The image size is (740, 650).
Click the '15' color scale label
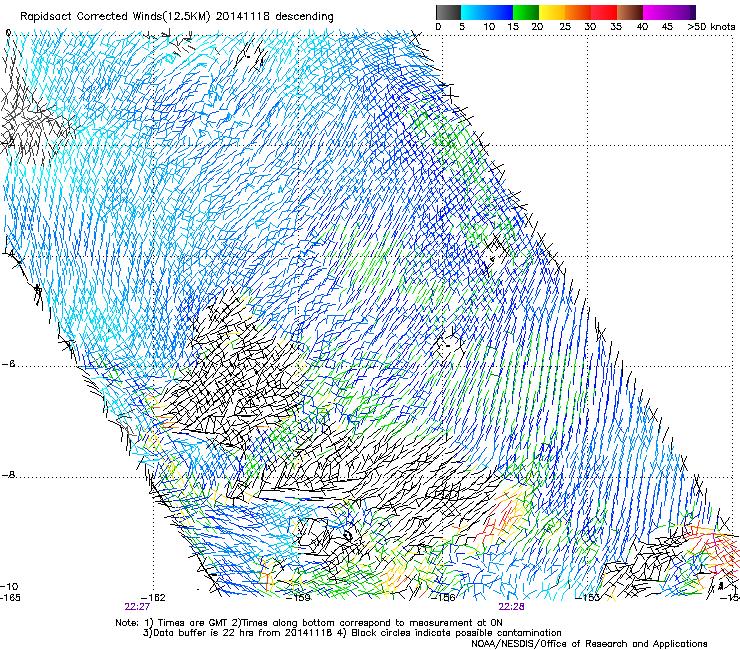(513, 27)
